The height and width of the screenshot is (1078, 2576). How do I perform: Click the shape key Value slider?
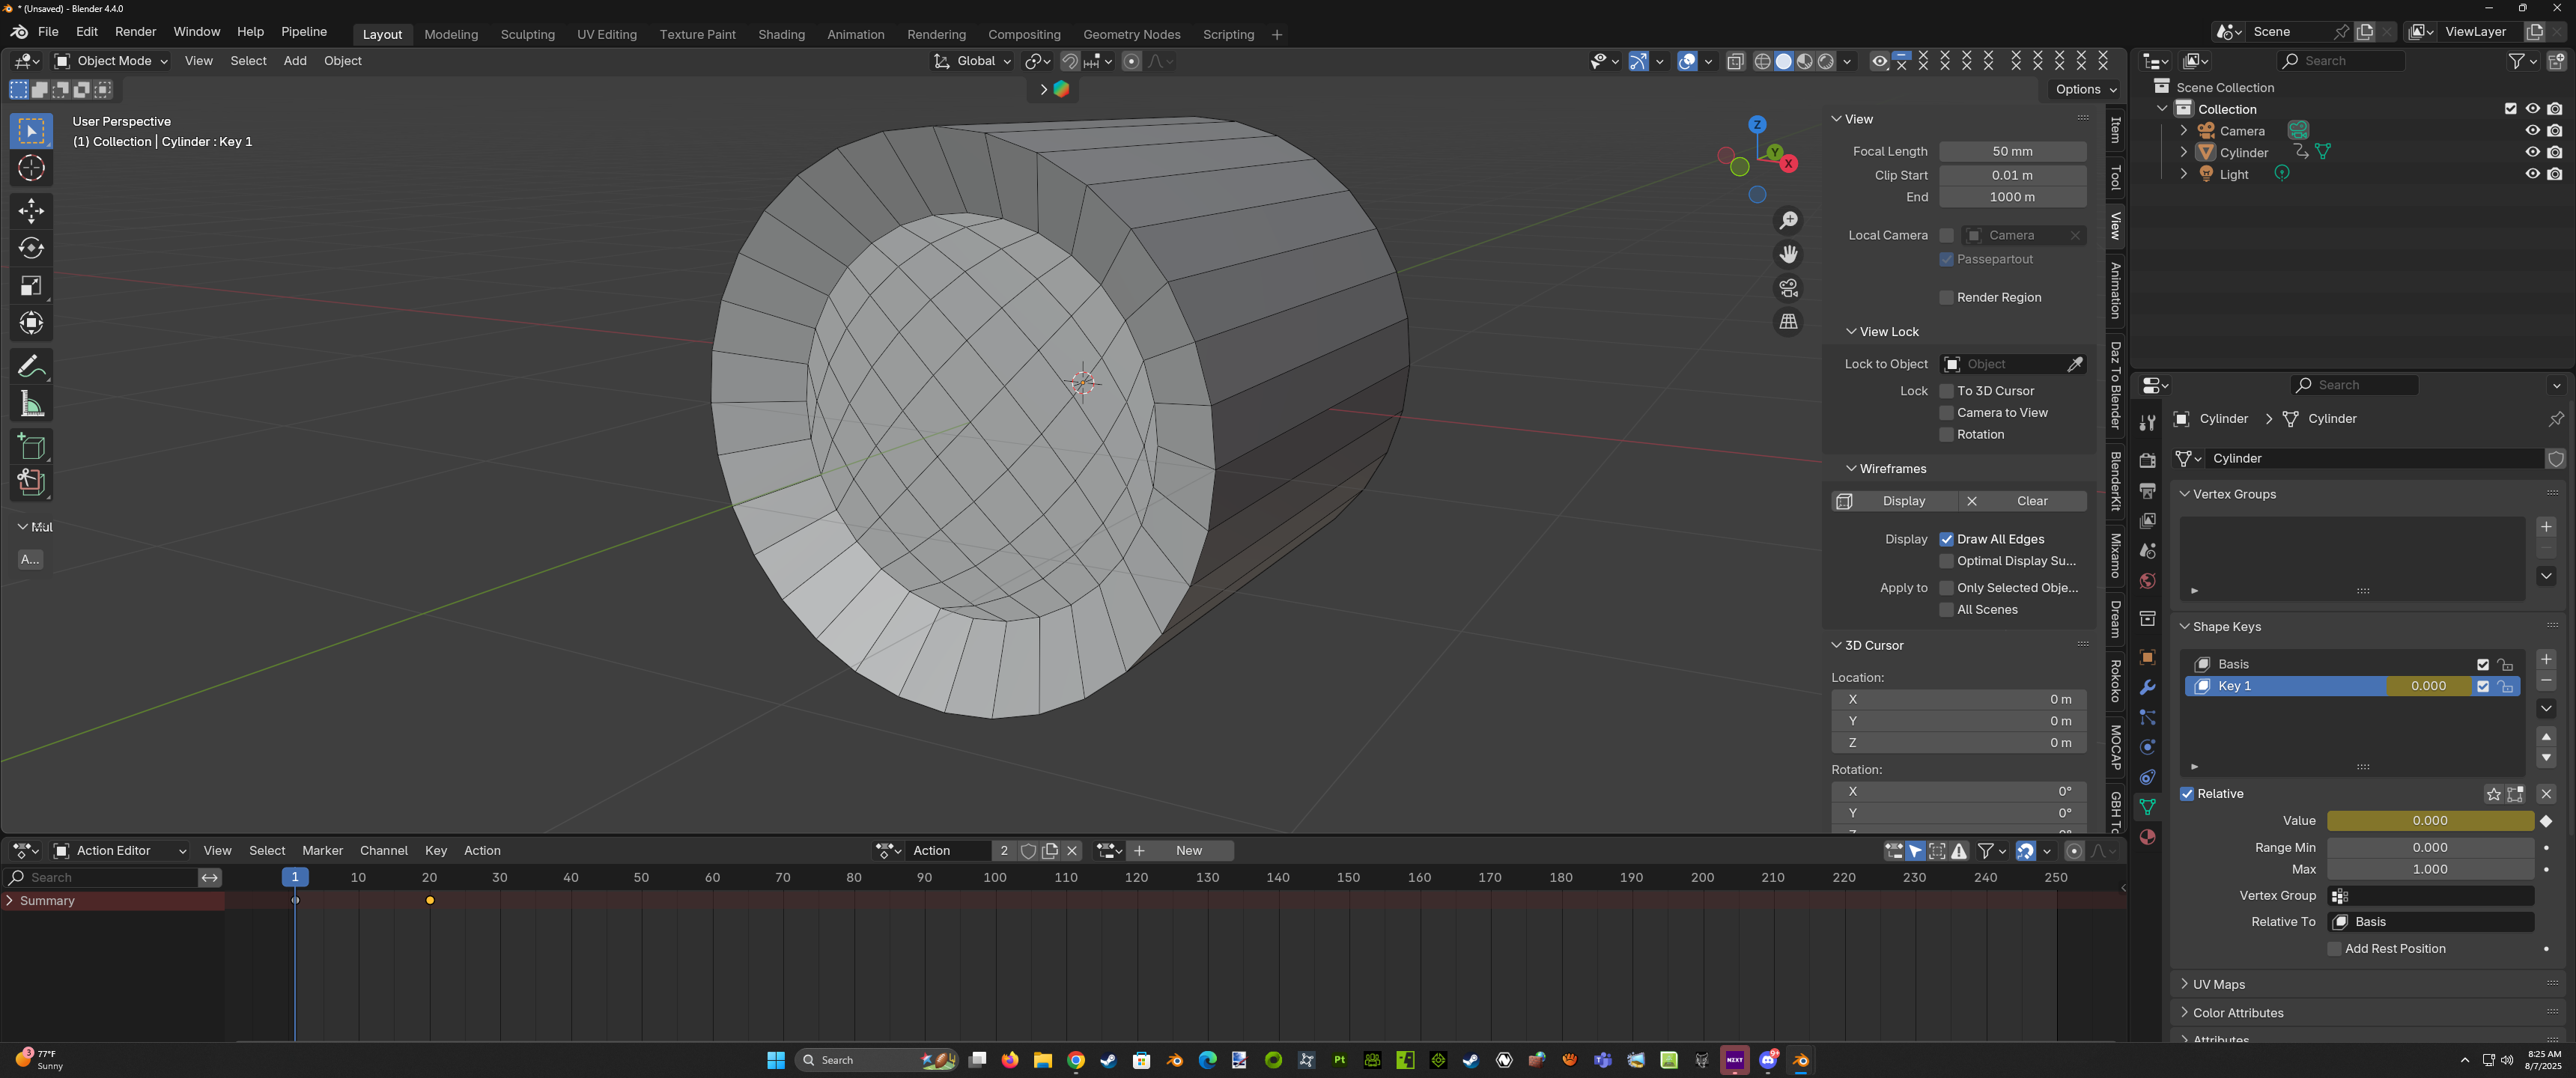2430,821
